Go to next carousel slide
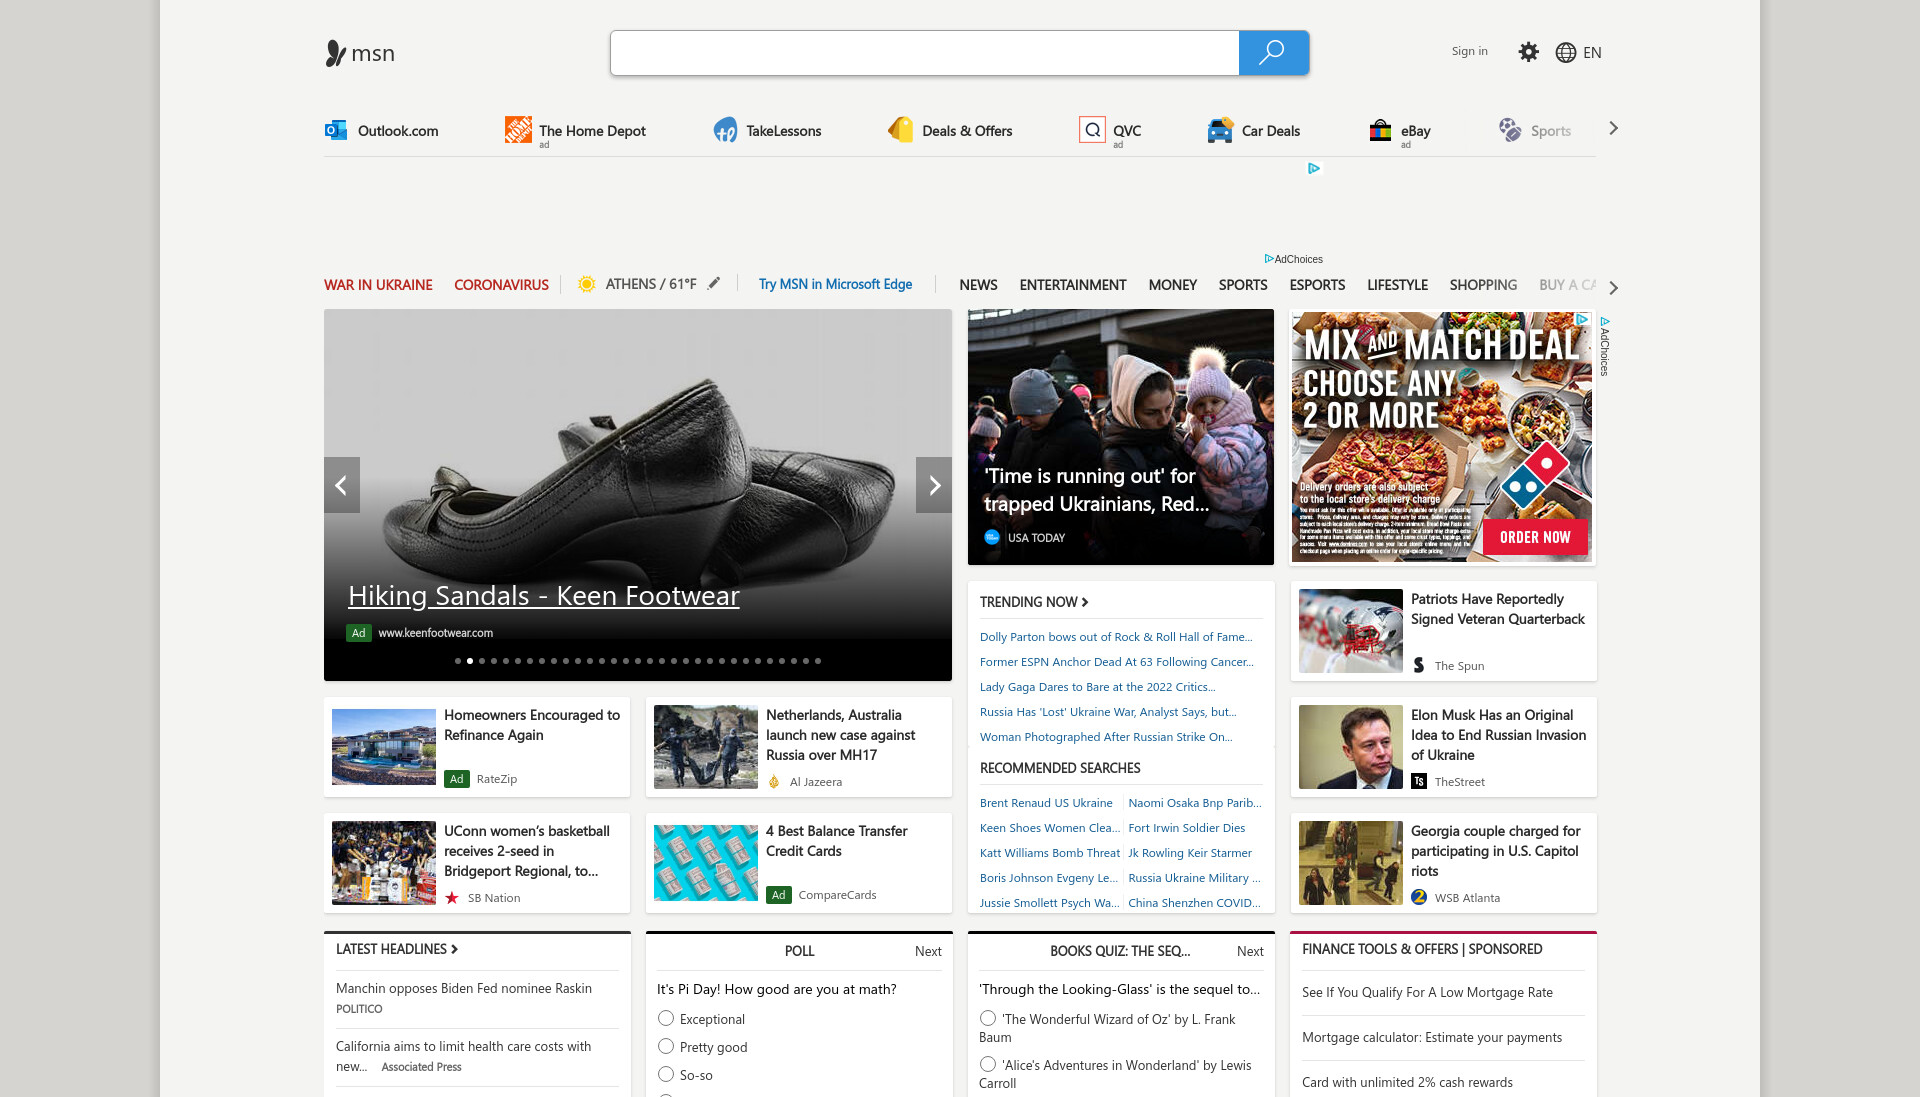Screen dimensions: 1920x1097 (934, 485)
